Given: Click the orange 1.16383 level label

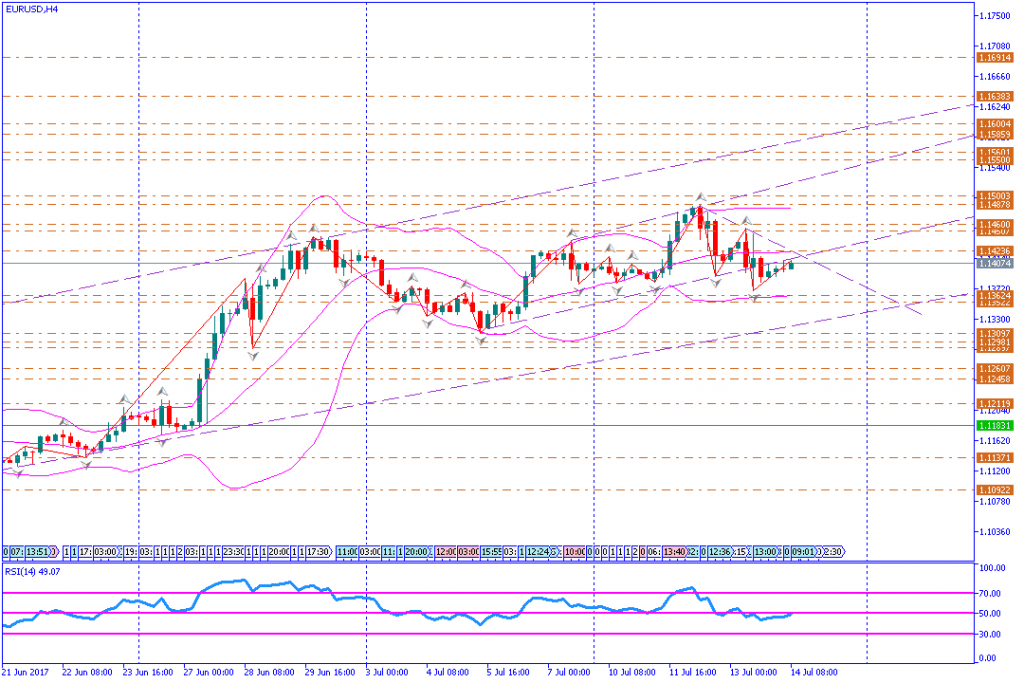Looking at the screenshot, I should [994, 96].
